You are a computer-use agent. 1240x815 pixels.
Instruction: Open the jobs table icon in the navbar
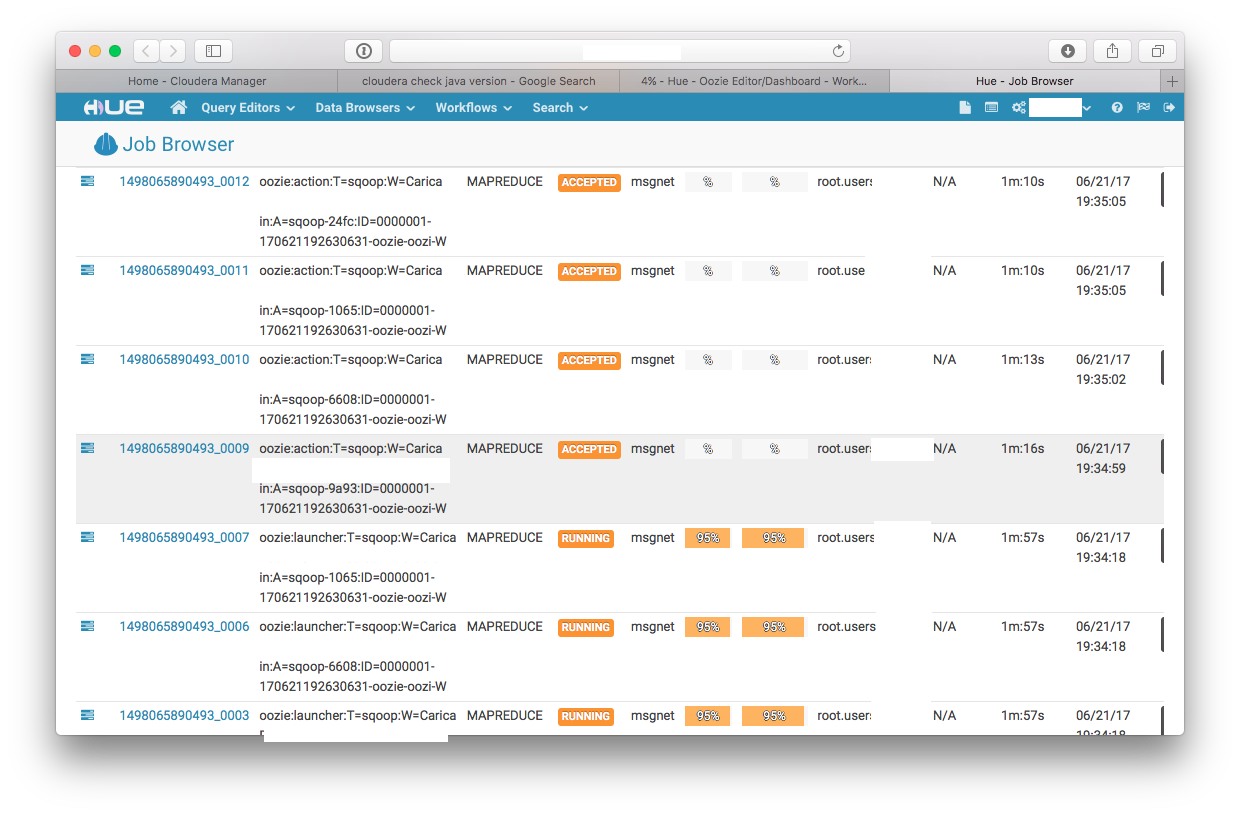[991, 107]
